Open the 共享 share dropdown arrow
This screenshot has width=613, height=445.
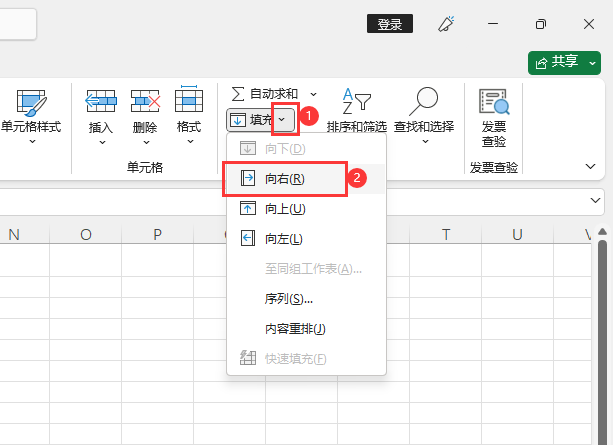[x=593, y=63]
